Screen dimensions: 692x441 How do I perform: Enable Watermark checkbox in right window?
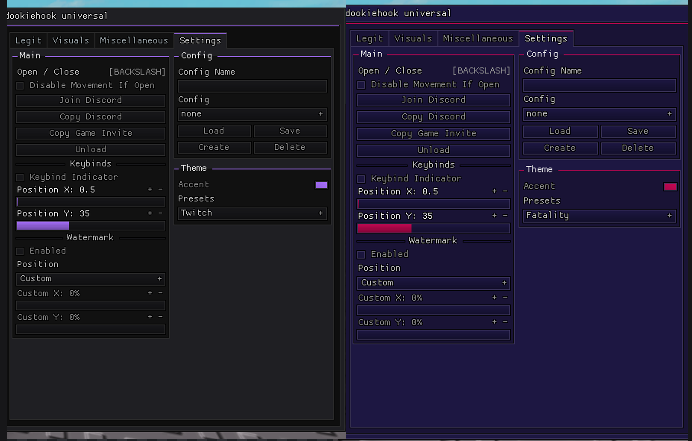click(361, 255)
